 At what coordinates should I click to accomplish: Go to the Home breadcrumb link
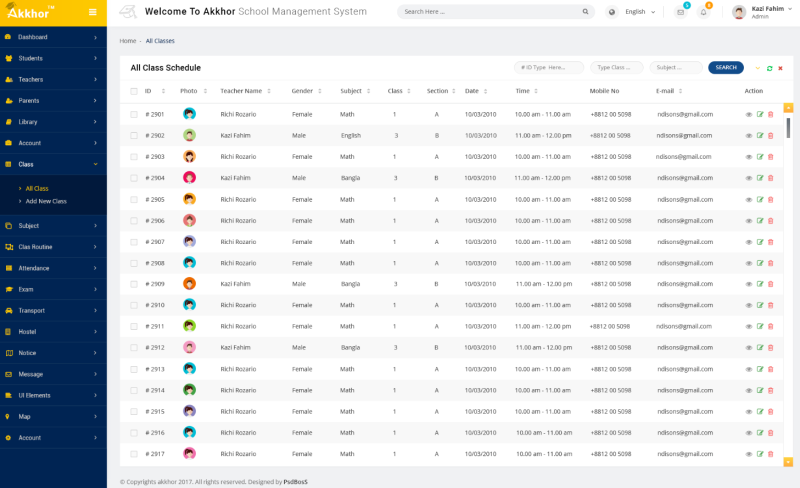pos(127,41)
